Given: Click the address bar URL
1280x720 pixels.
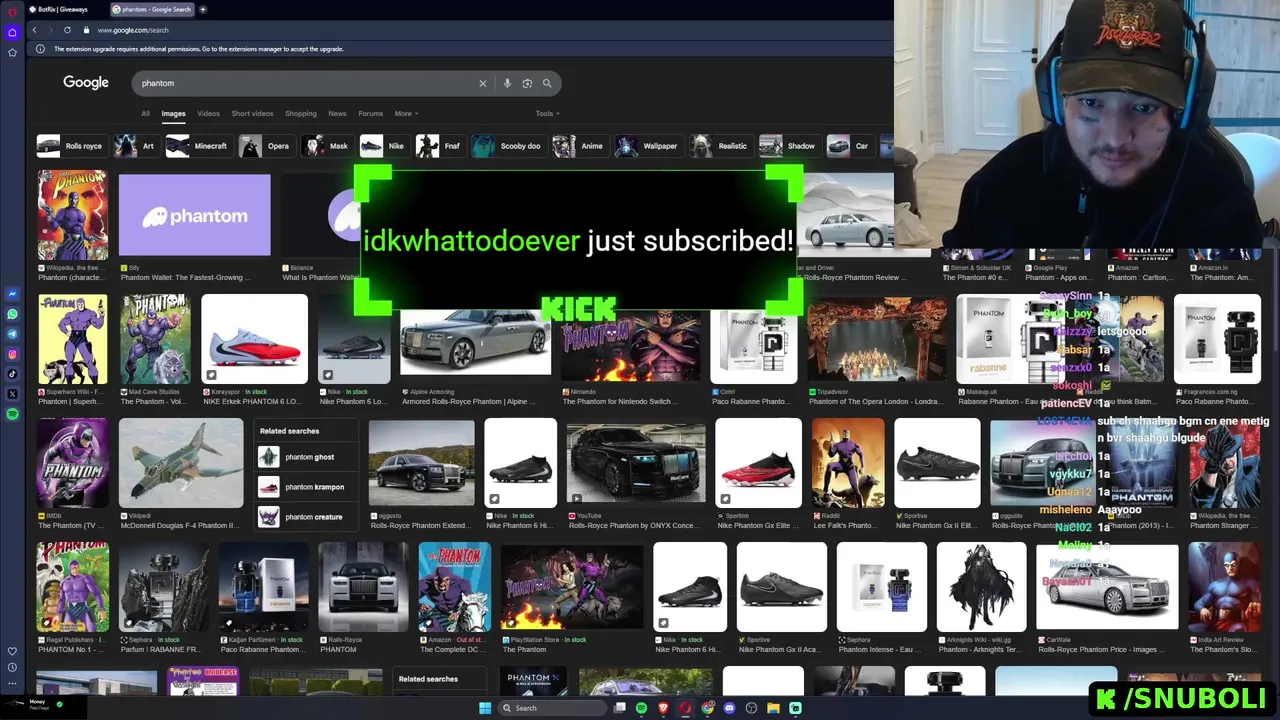Looking at the screenshot, I should [x=133, y=30].
